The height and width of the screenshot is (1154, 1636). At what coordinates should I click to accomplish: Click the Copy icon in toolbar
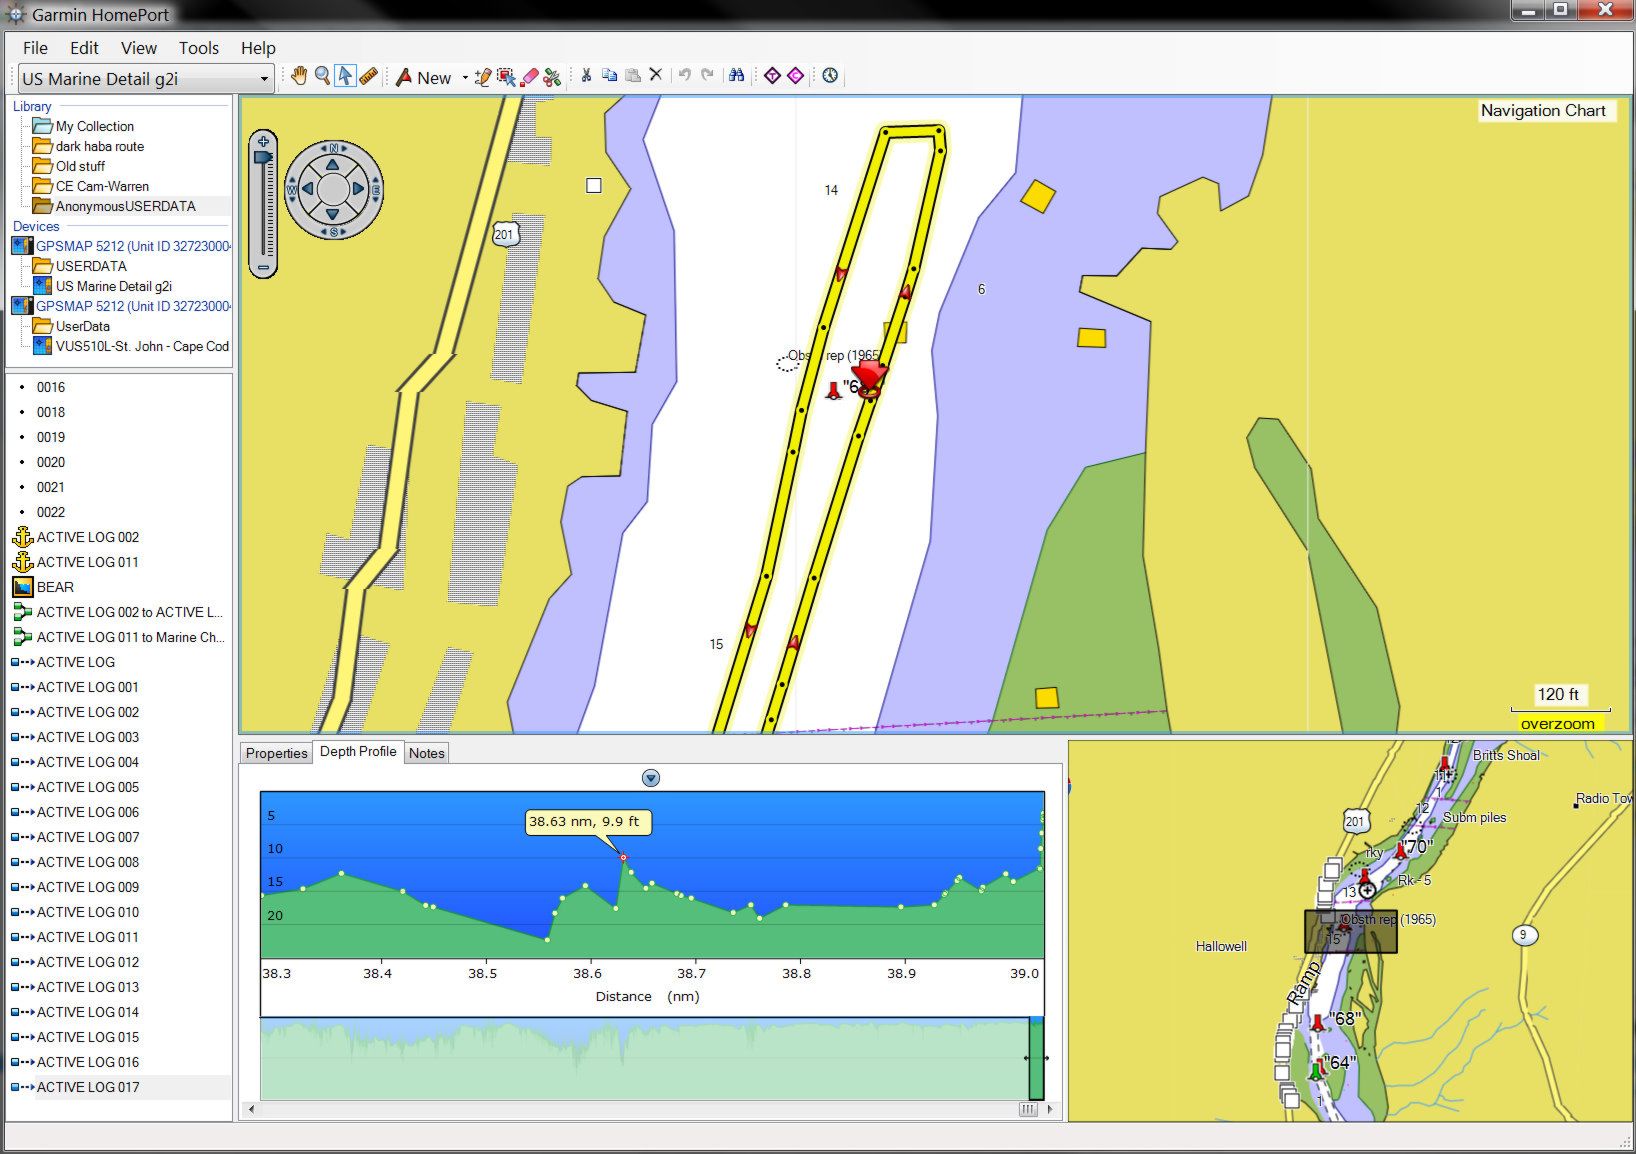tap(609, 75)
